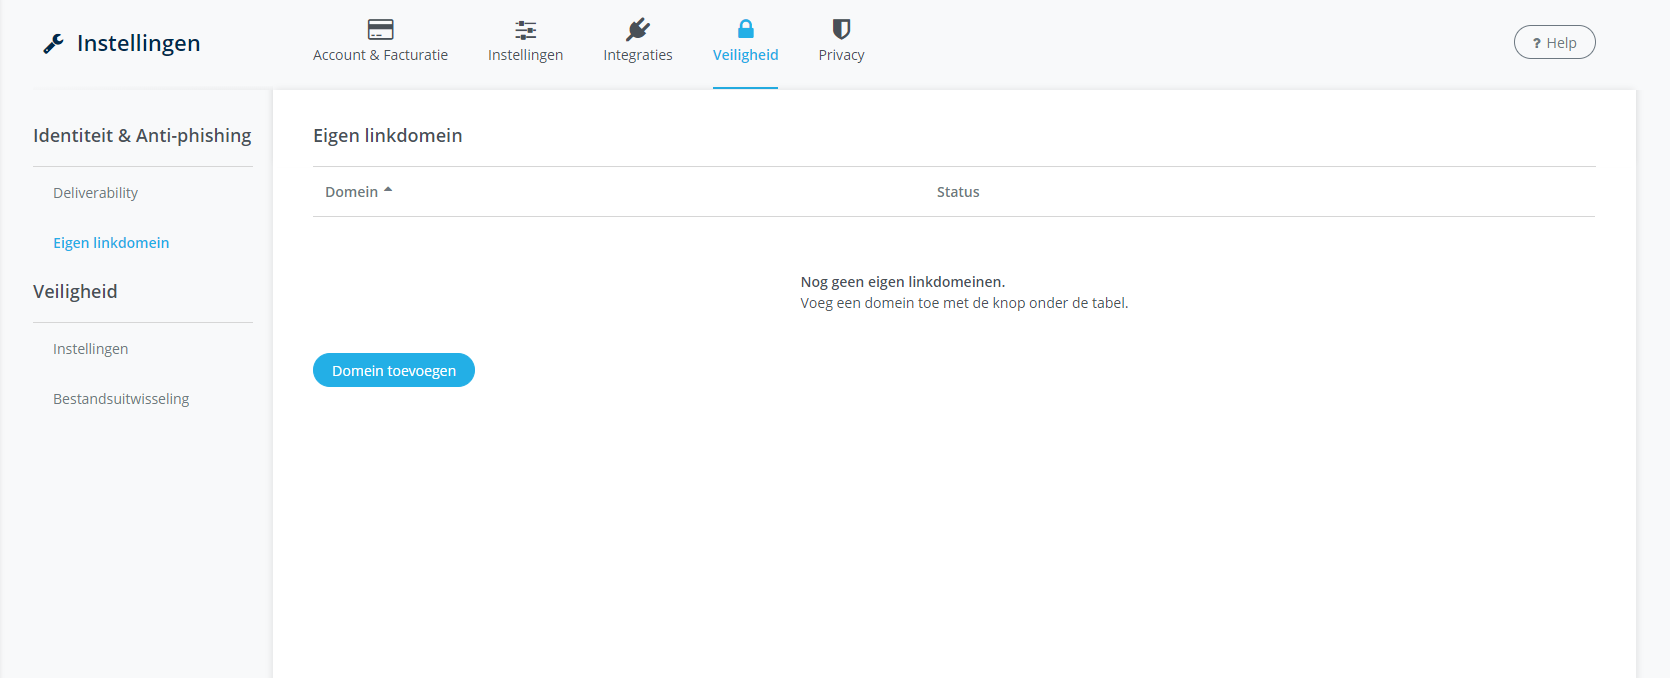Click the Status column header
The image size is (1670, 678).
coord(957,192)
